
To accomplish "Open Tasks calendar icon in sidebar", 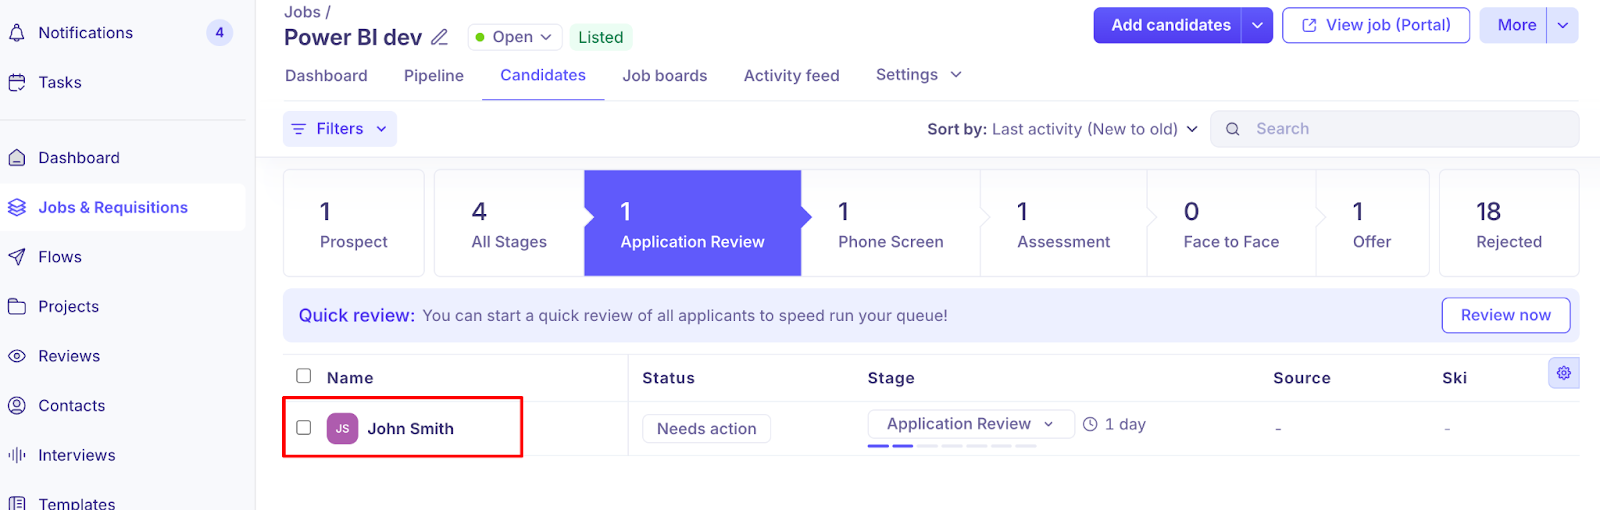I will point(17,83).
